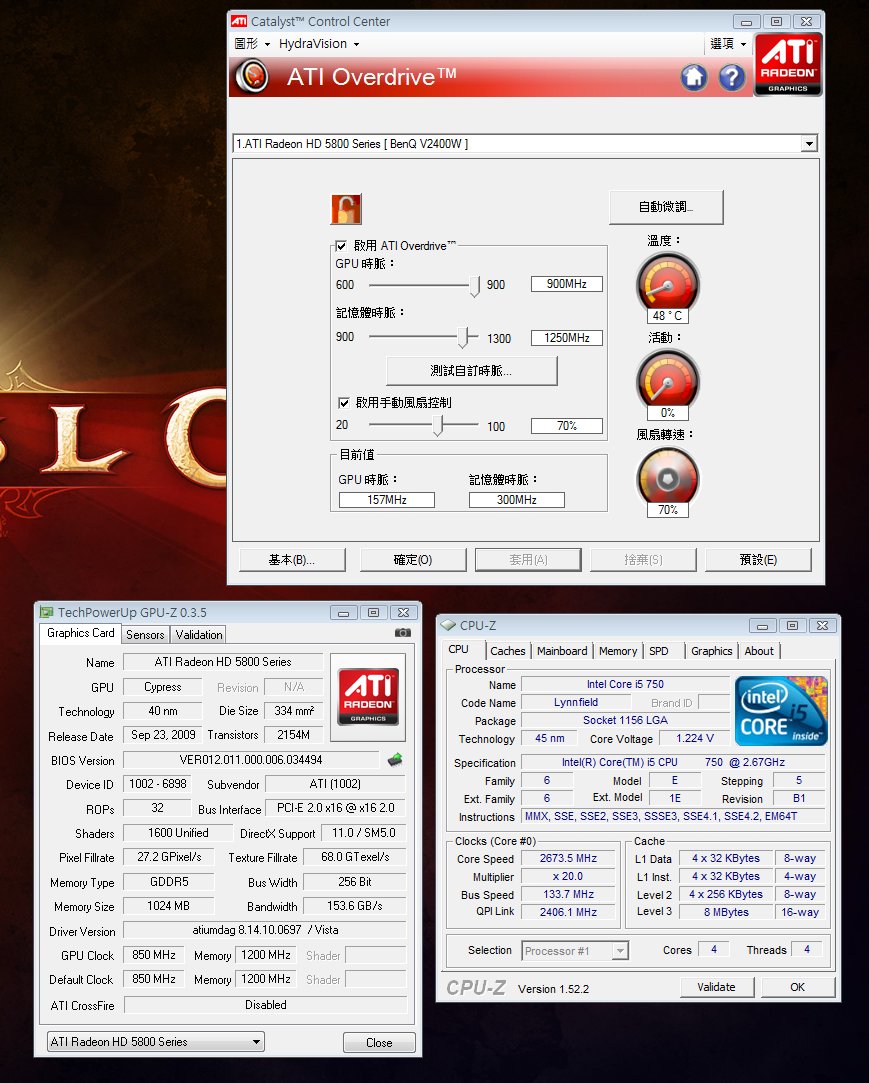Viewport: 869px width, 1083px height.
Task: Click the 48 °C temperature readout
Action: pyautogui.click(x=667, y=316)
